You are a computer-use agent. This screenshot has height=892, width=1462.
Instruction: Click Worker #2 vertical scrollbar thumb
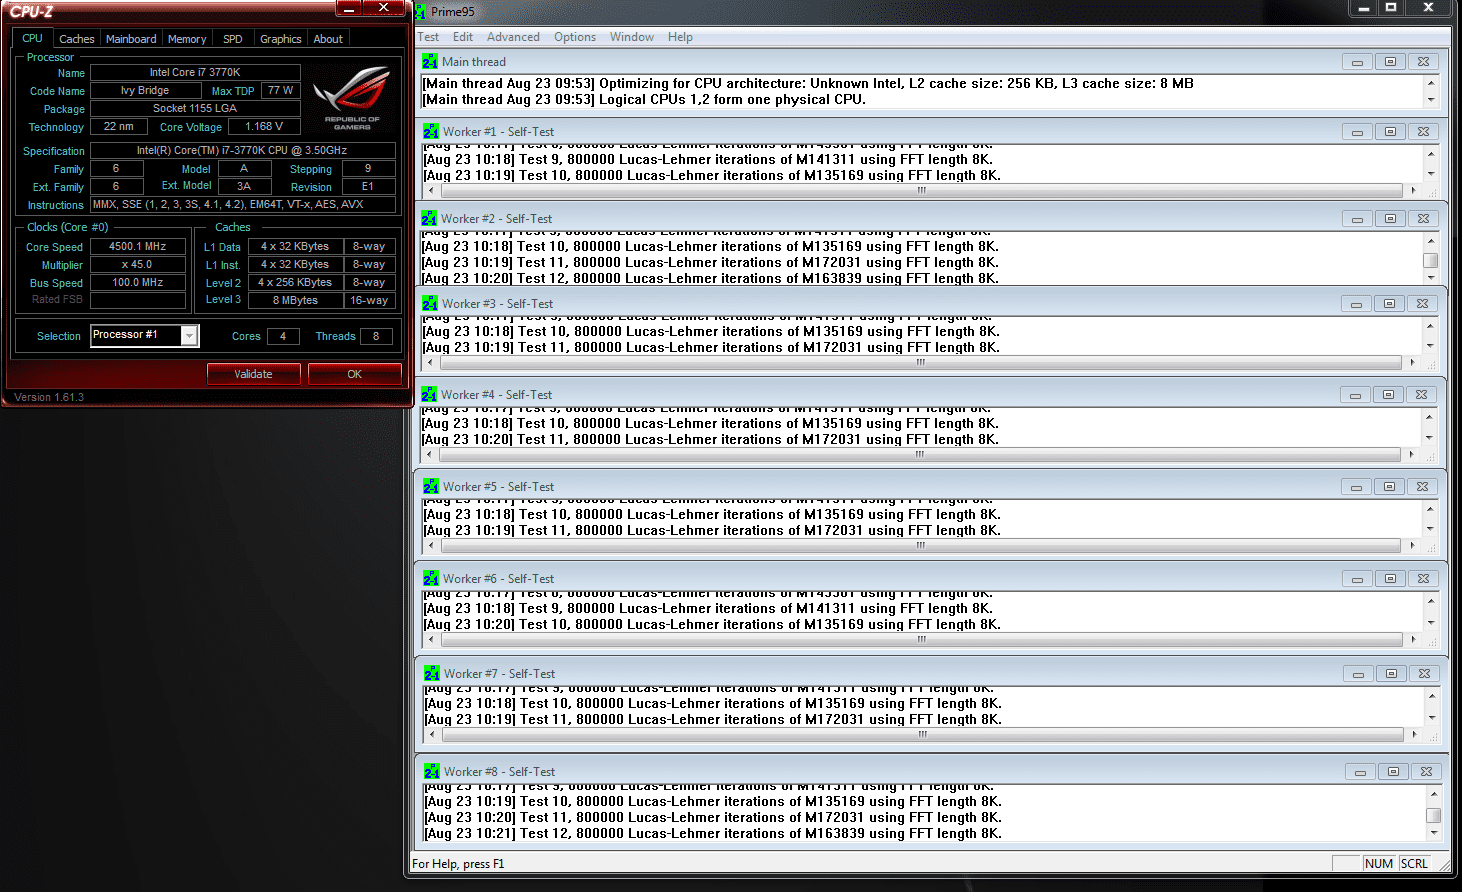pyautogui.click(x=1431, y=261)
